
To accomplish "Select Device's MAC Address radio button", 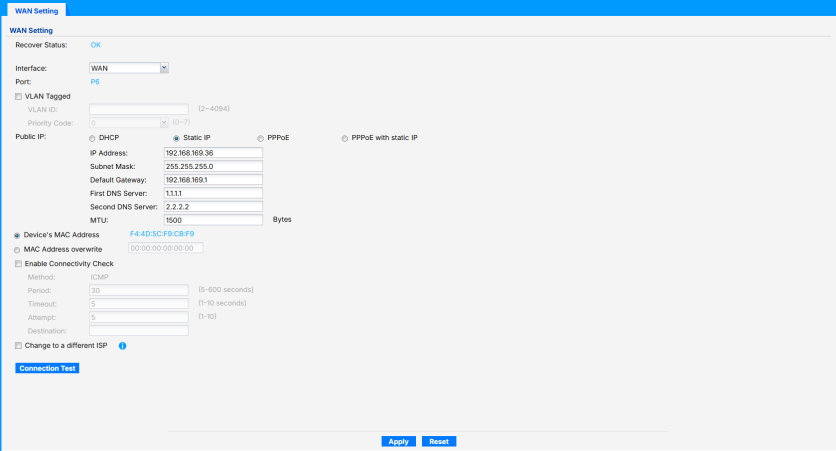I will [18, 234].
